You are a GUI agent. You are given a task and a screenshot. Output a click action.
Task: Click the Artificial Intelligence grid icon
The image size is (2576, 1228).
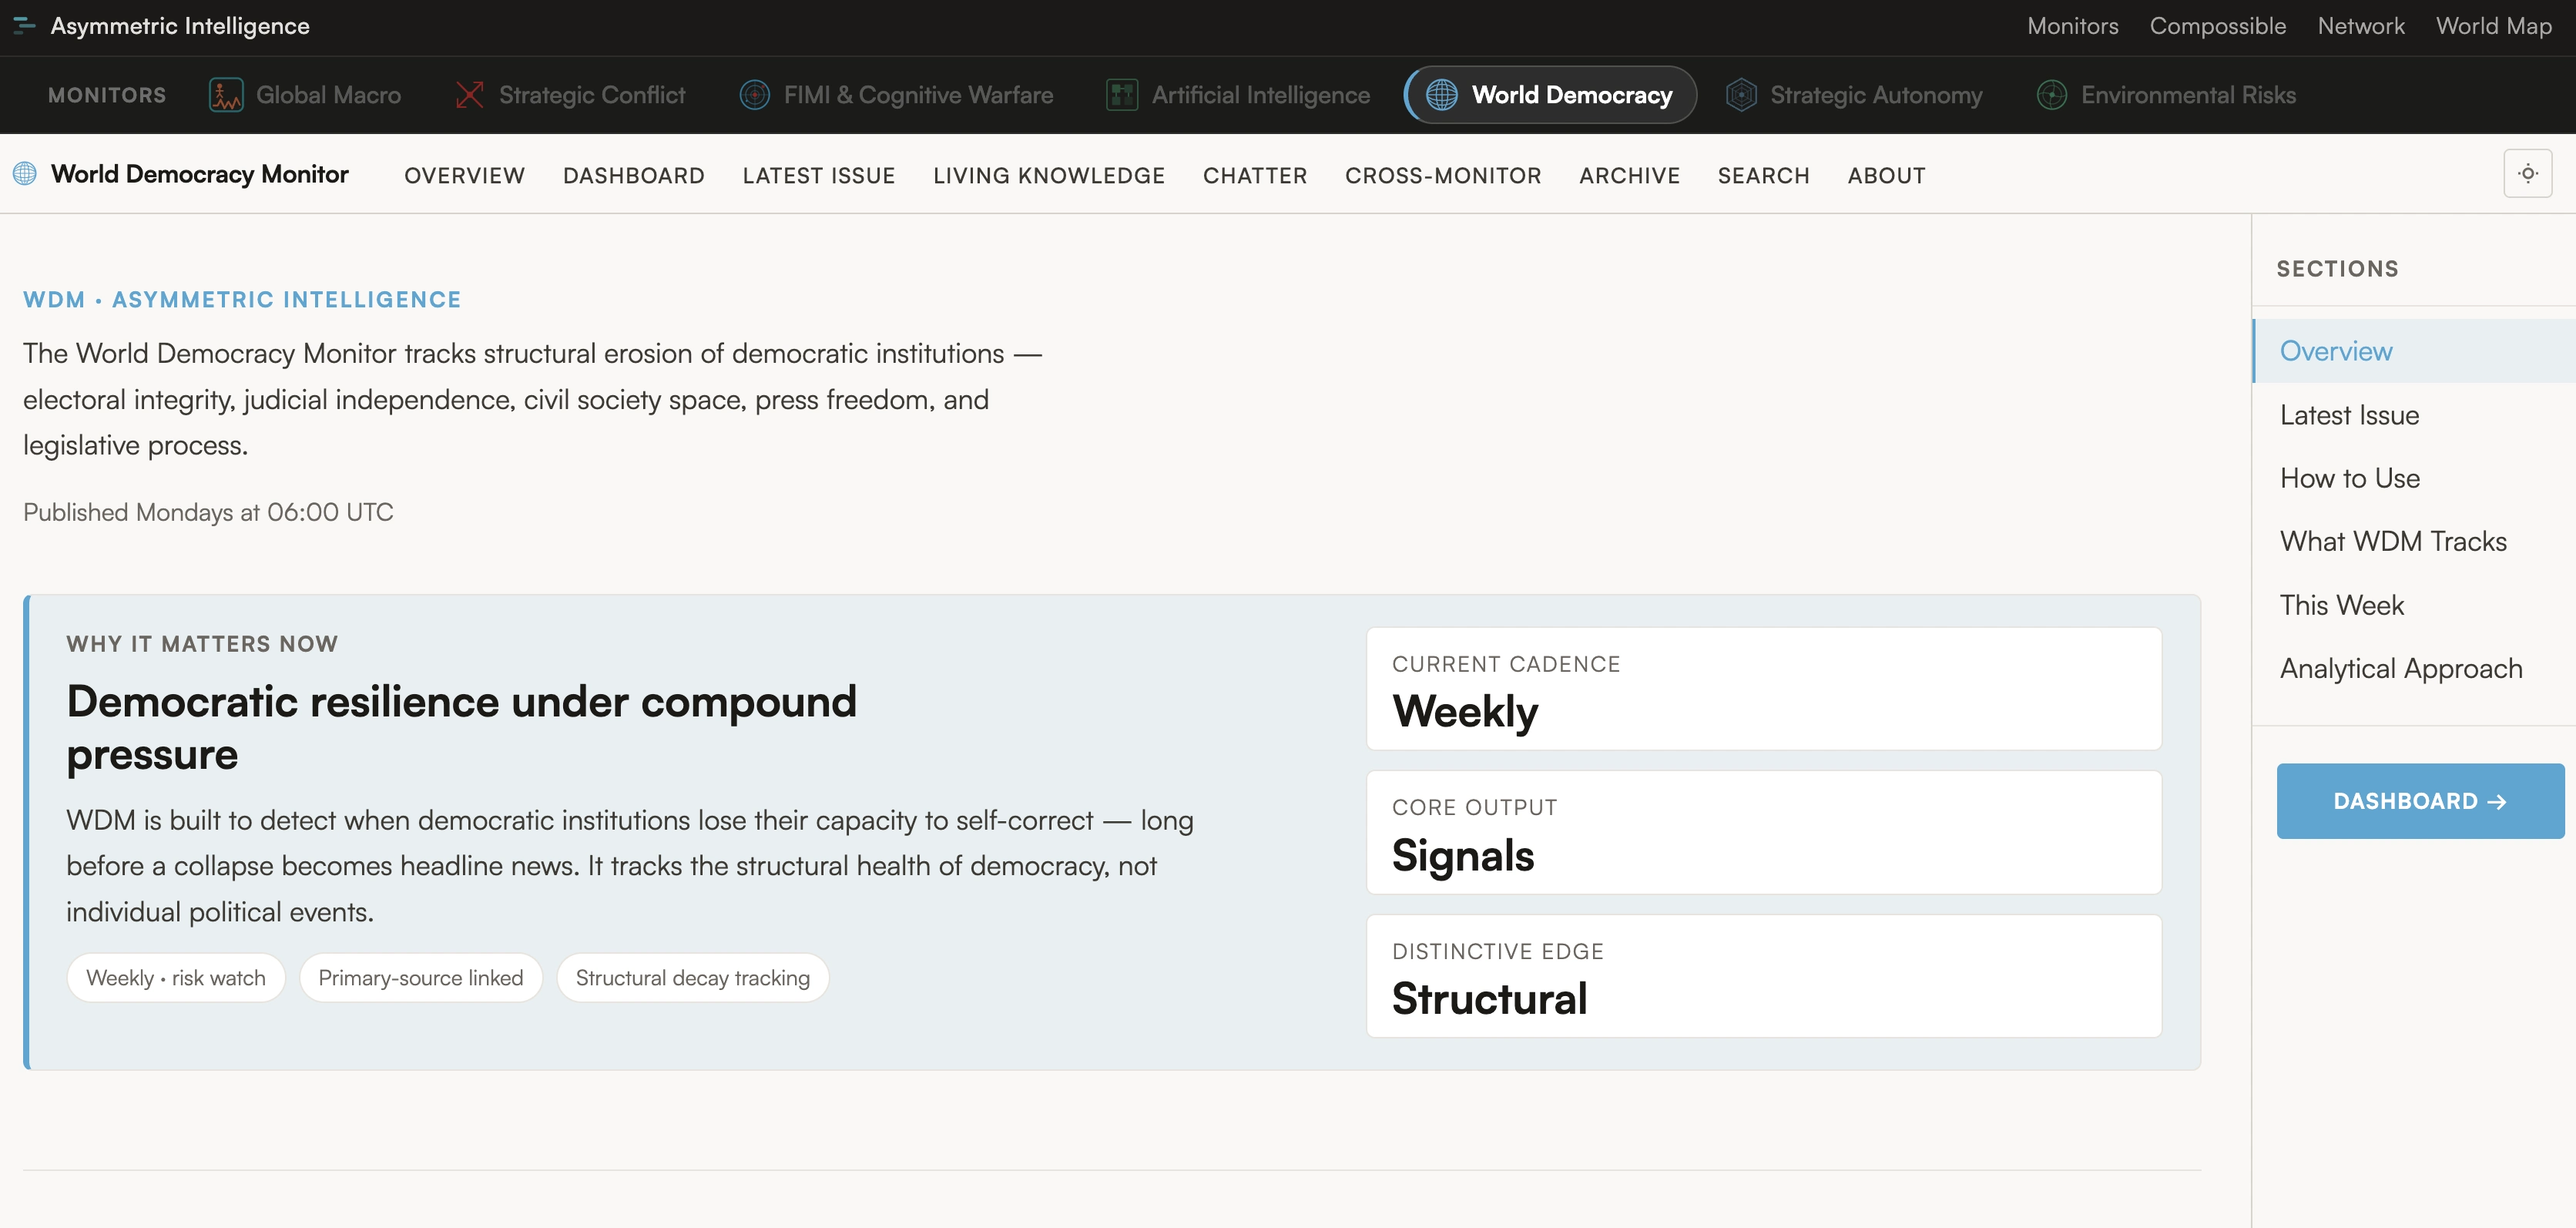[1122, 95]
